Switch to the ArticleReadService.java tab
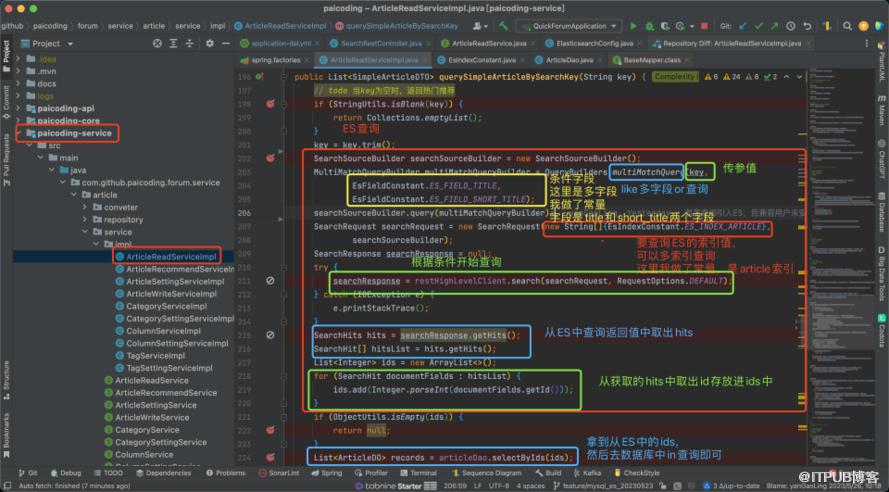Viewport: 889px width, 492px height. (488, 43)
